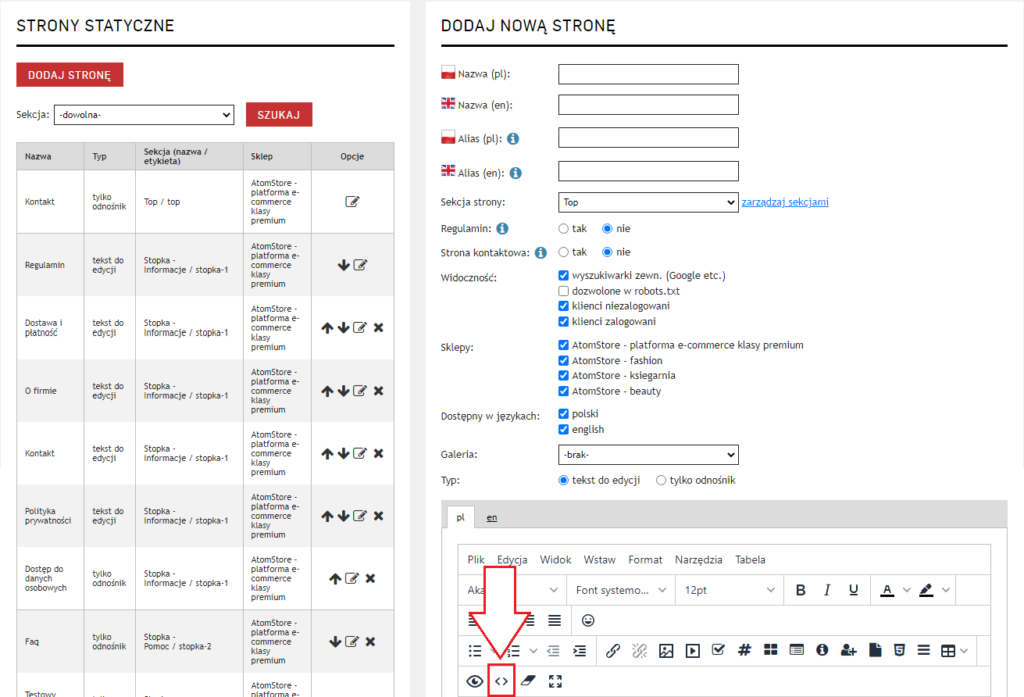Insert an image using picture icon

667,651
